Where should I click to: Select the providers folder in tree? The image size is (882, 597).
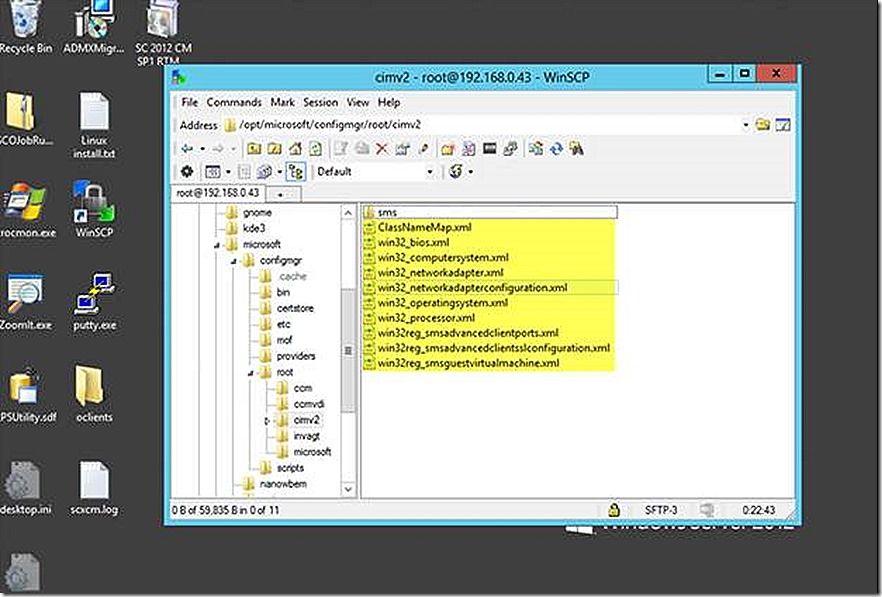296,356
